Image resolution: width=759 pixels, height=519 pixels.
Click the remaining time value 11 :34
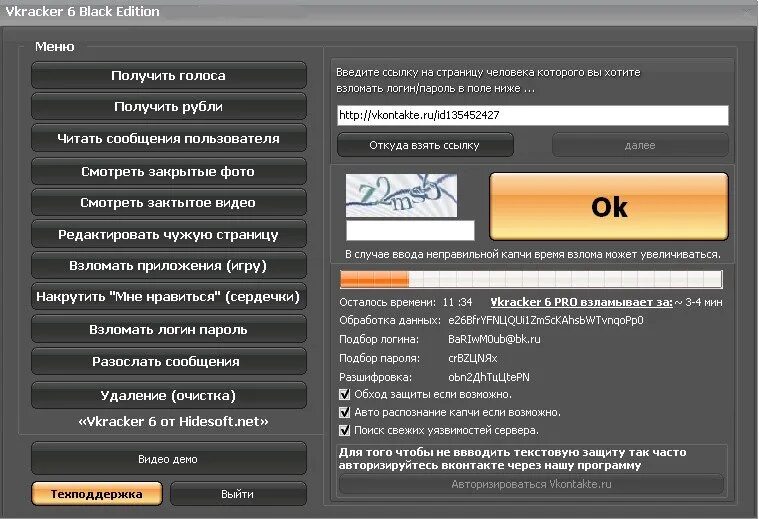pos(457,302)
